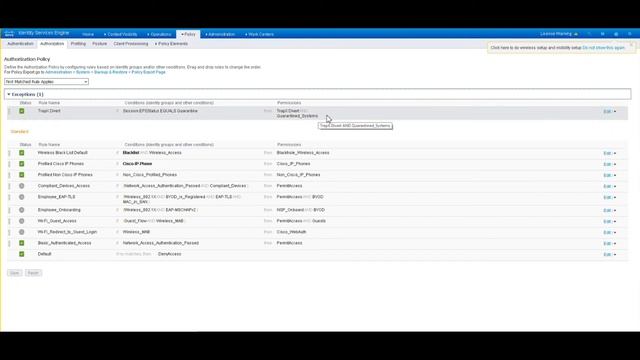Click drag handle of Employee_Onboarding row
640x360 pixels.
tap(9, 210)
